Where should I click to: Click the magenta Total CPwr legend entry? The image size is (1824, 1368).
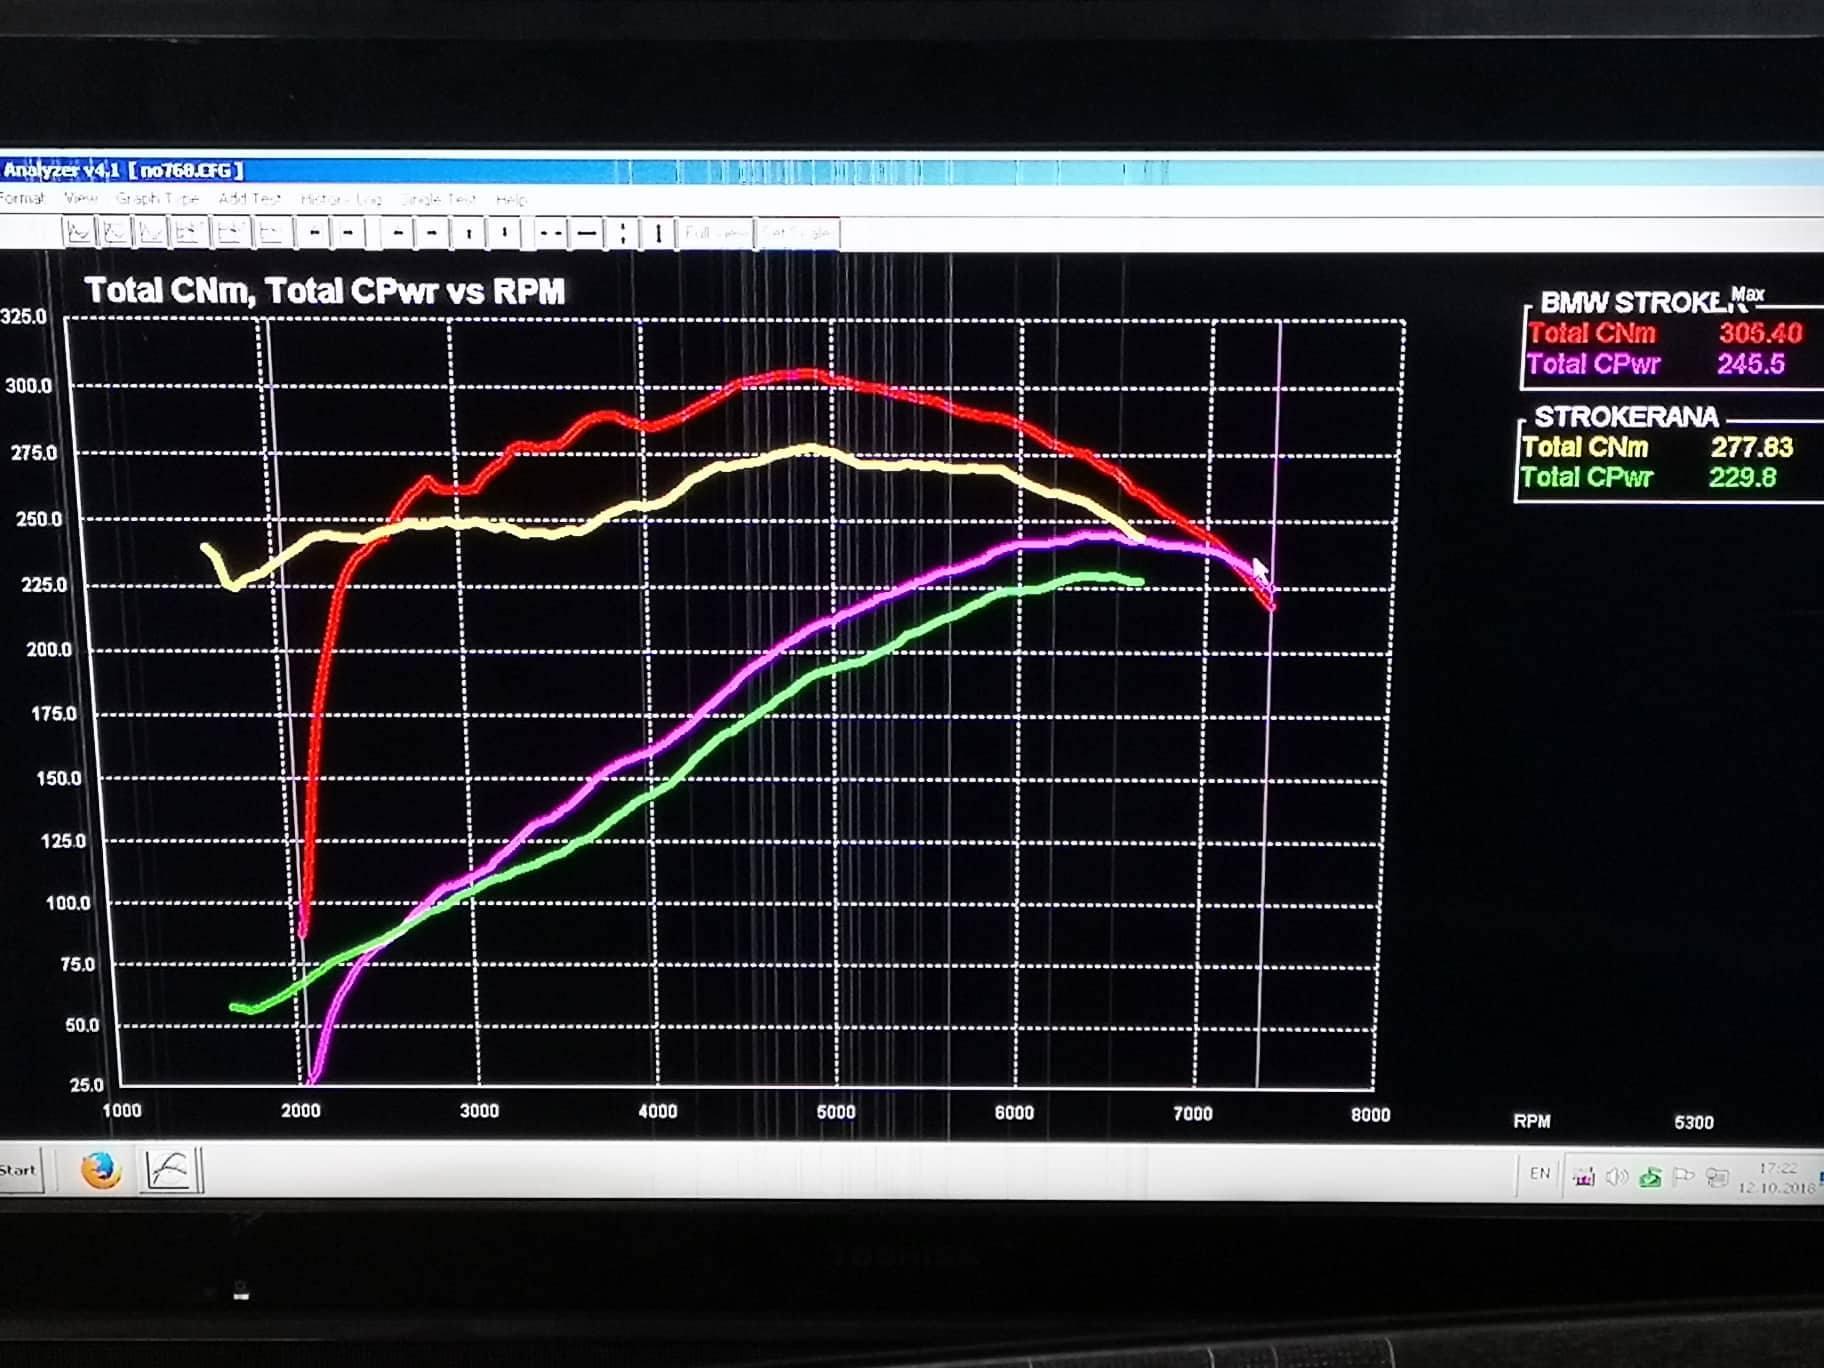(x=1593, y=364)
